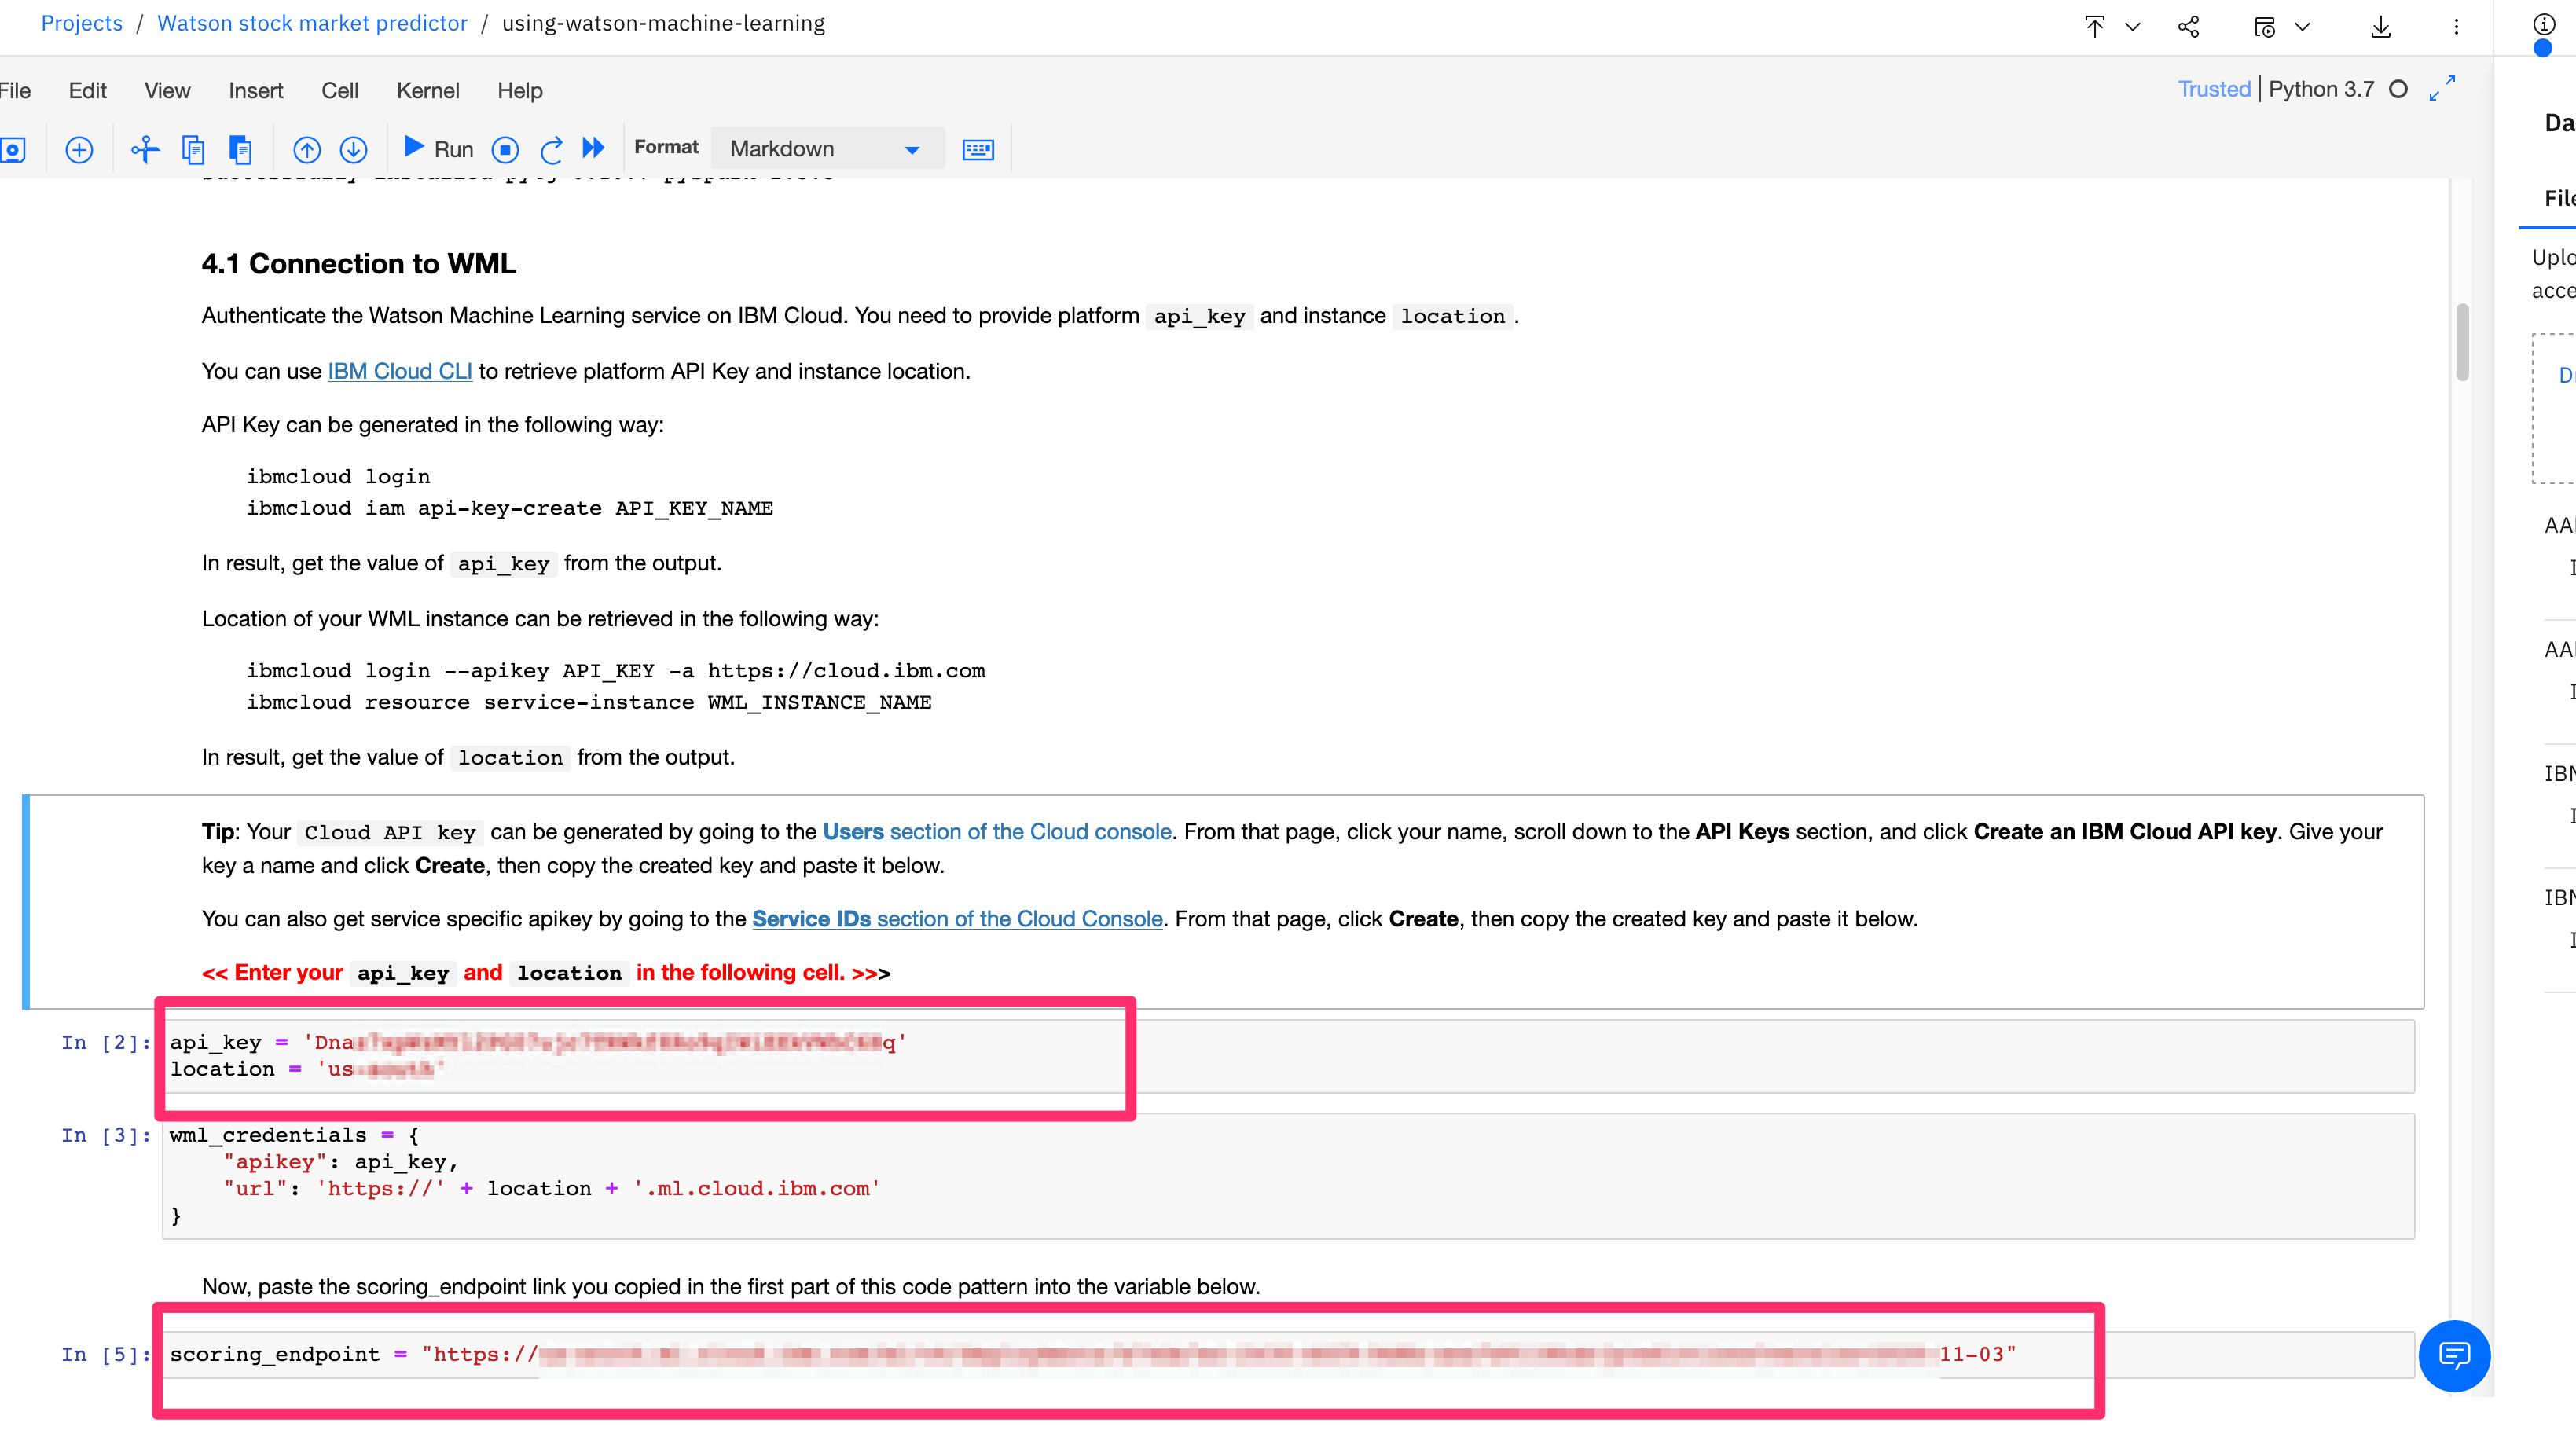Click the paste cells icon

[240, 150]
